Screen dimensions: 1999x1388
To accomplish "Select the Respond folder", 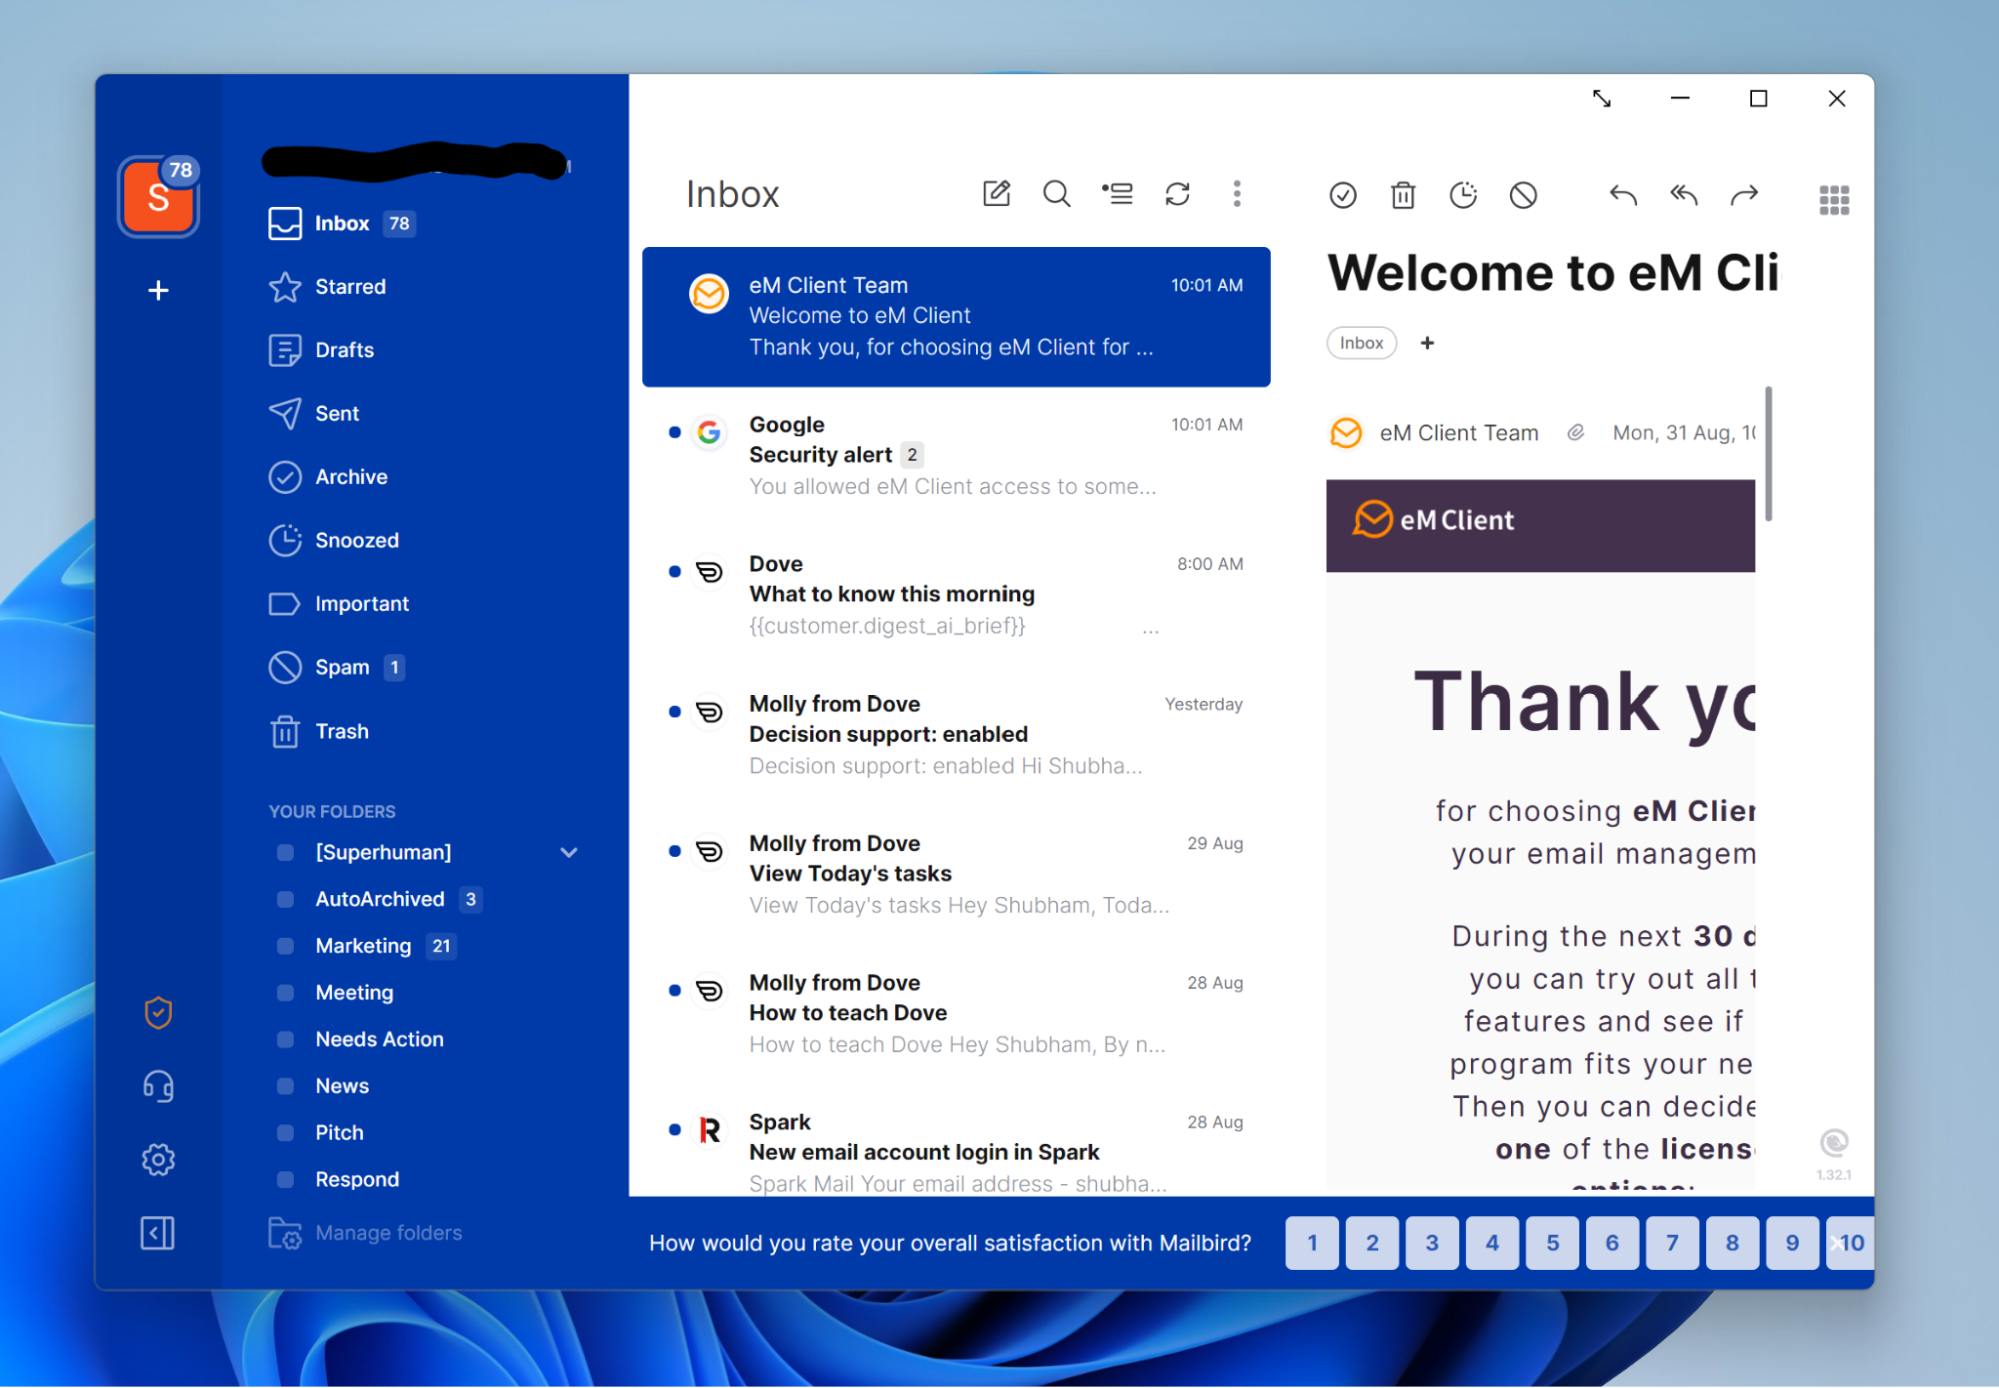I will 357,1179.
